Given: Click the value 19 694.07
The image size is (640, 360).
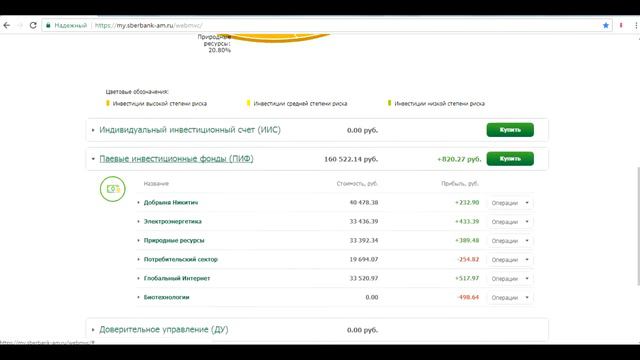Looking at the screenshot, I should pos(364,260).
